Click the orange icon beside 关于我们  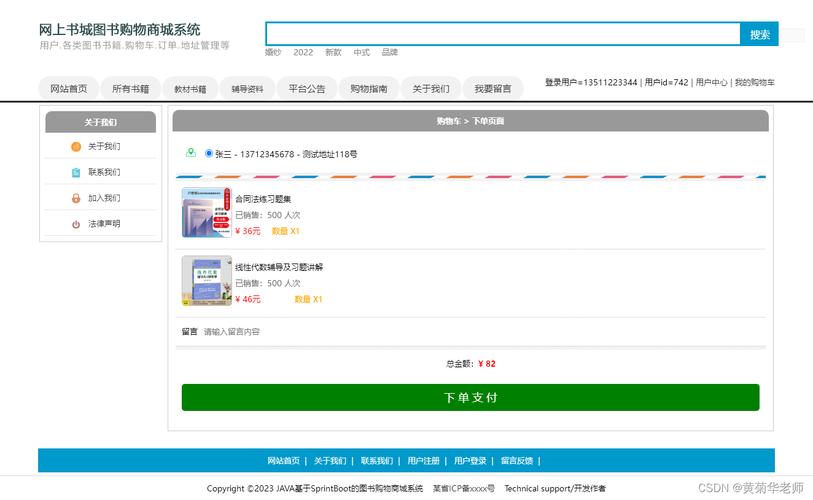[x=76, y=147]
